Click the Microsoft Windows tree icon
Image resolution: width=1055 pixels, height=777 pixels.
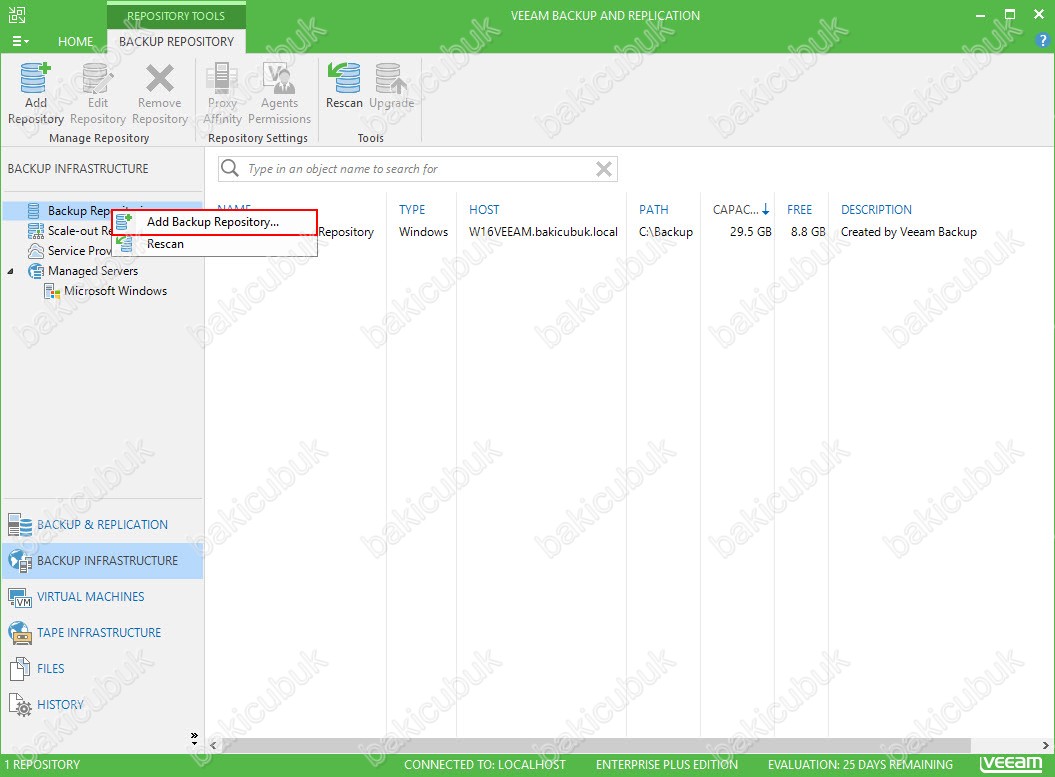[52, 291]
